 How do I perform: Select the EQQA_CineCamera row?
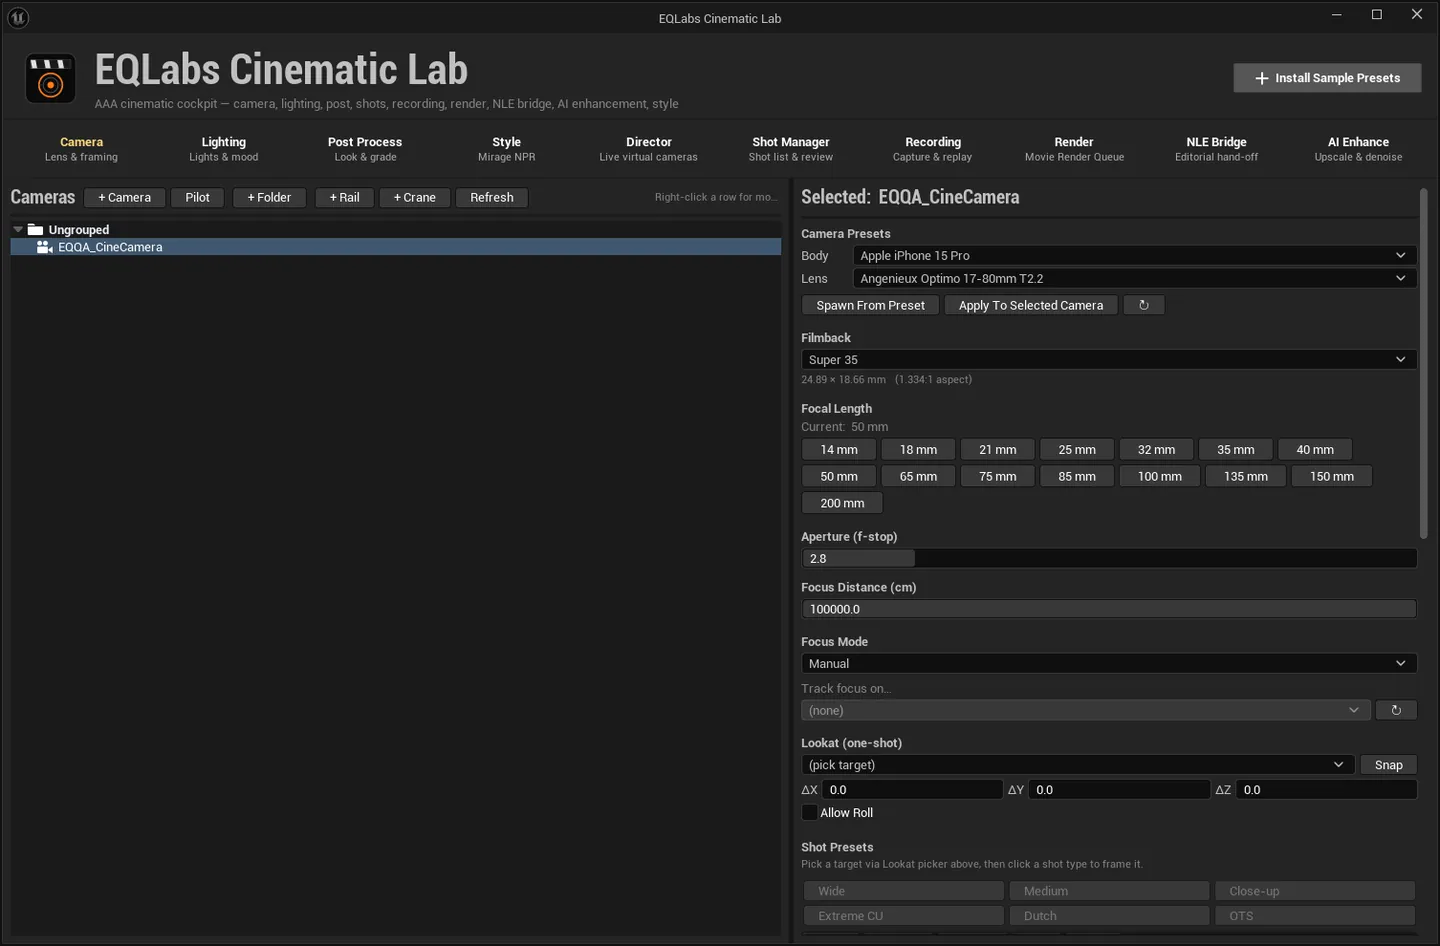pyautogui.click(x=396, y=247)
